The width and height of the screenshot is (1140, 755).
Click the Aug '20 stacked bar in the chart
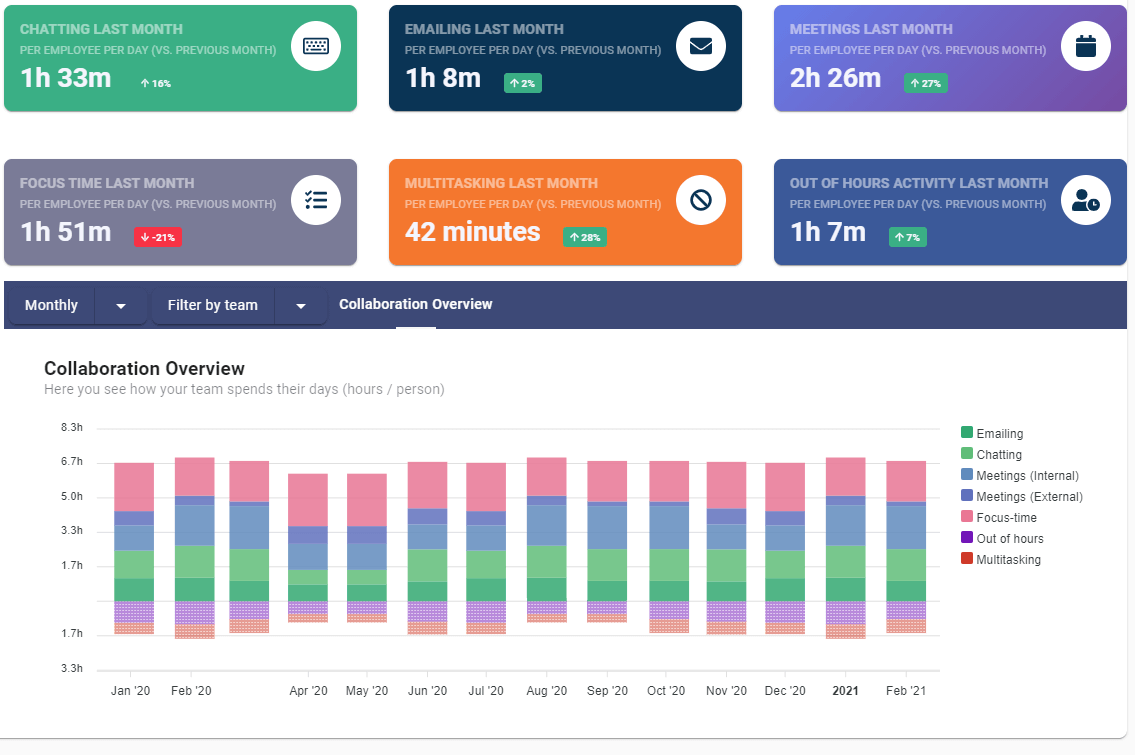pos(546,540)
